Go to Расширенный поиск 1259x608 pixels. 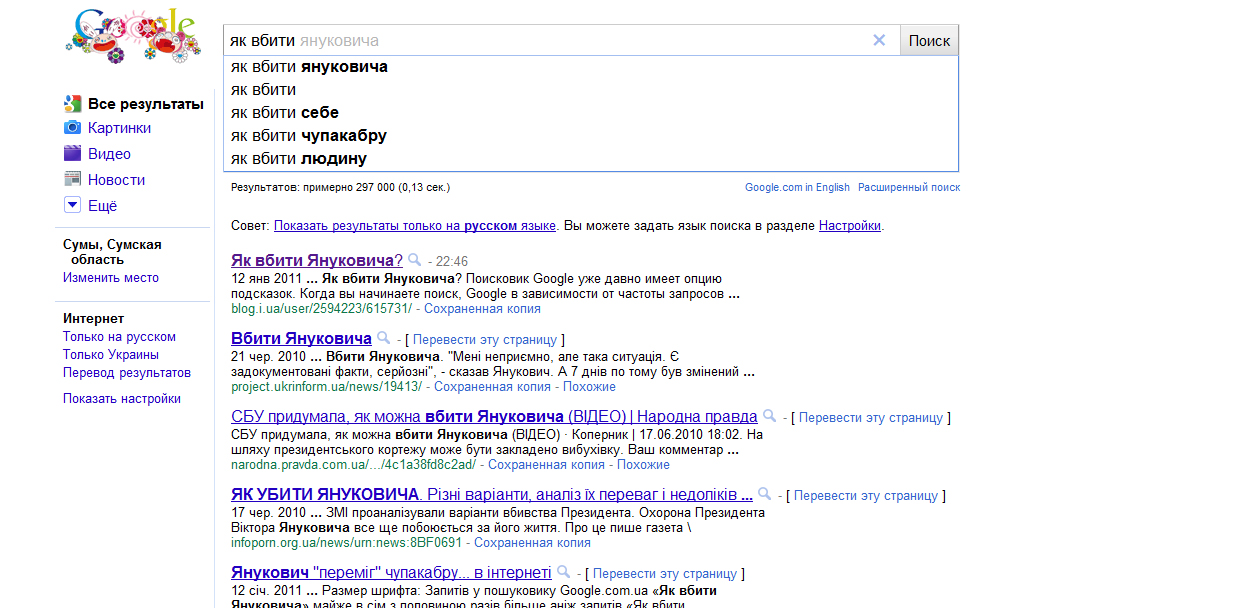[x=909, y=187]
